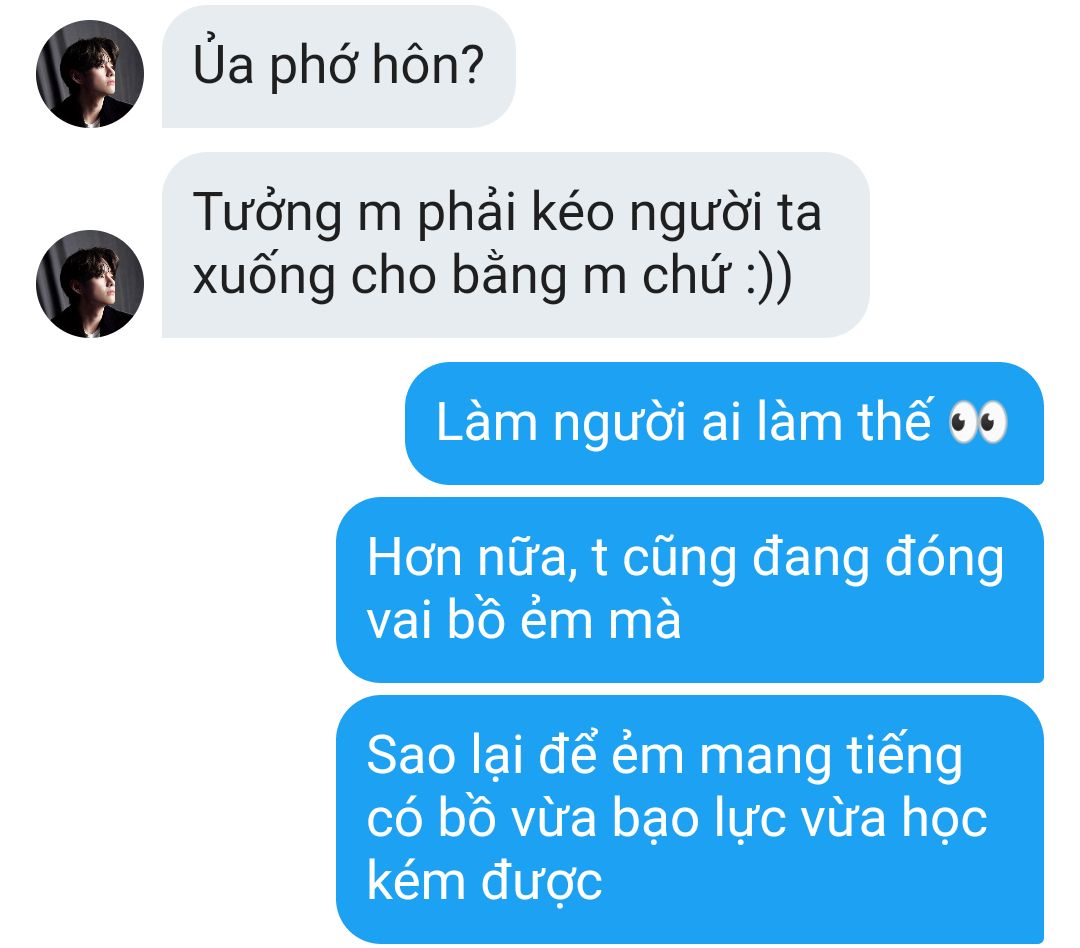The height and width of the screenshot is (948, 1080).
Task: Click the word "Làm" starting the blue message
Action: (486, 422)
